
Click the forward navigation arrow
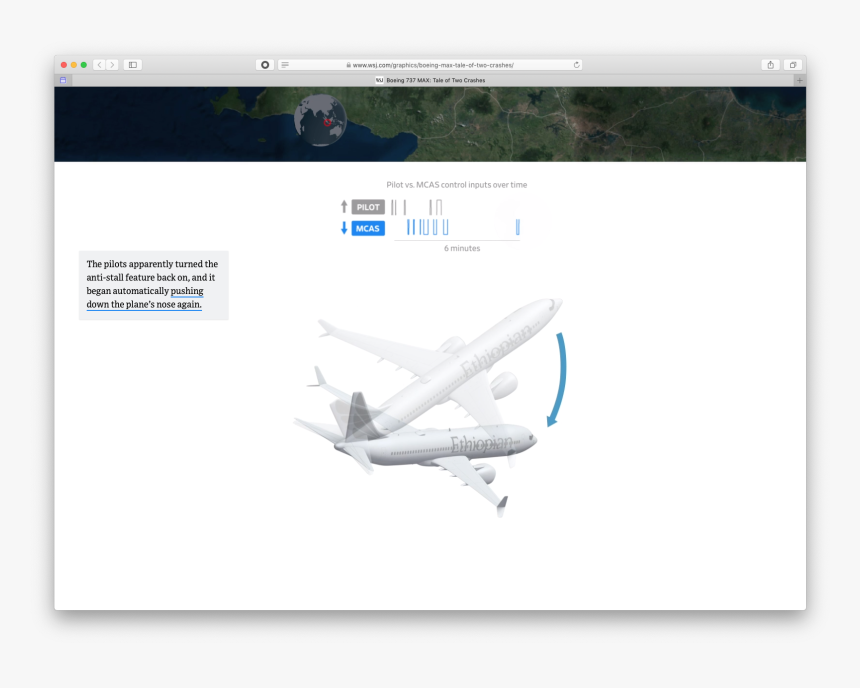click(x=111, y=64)
